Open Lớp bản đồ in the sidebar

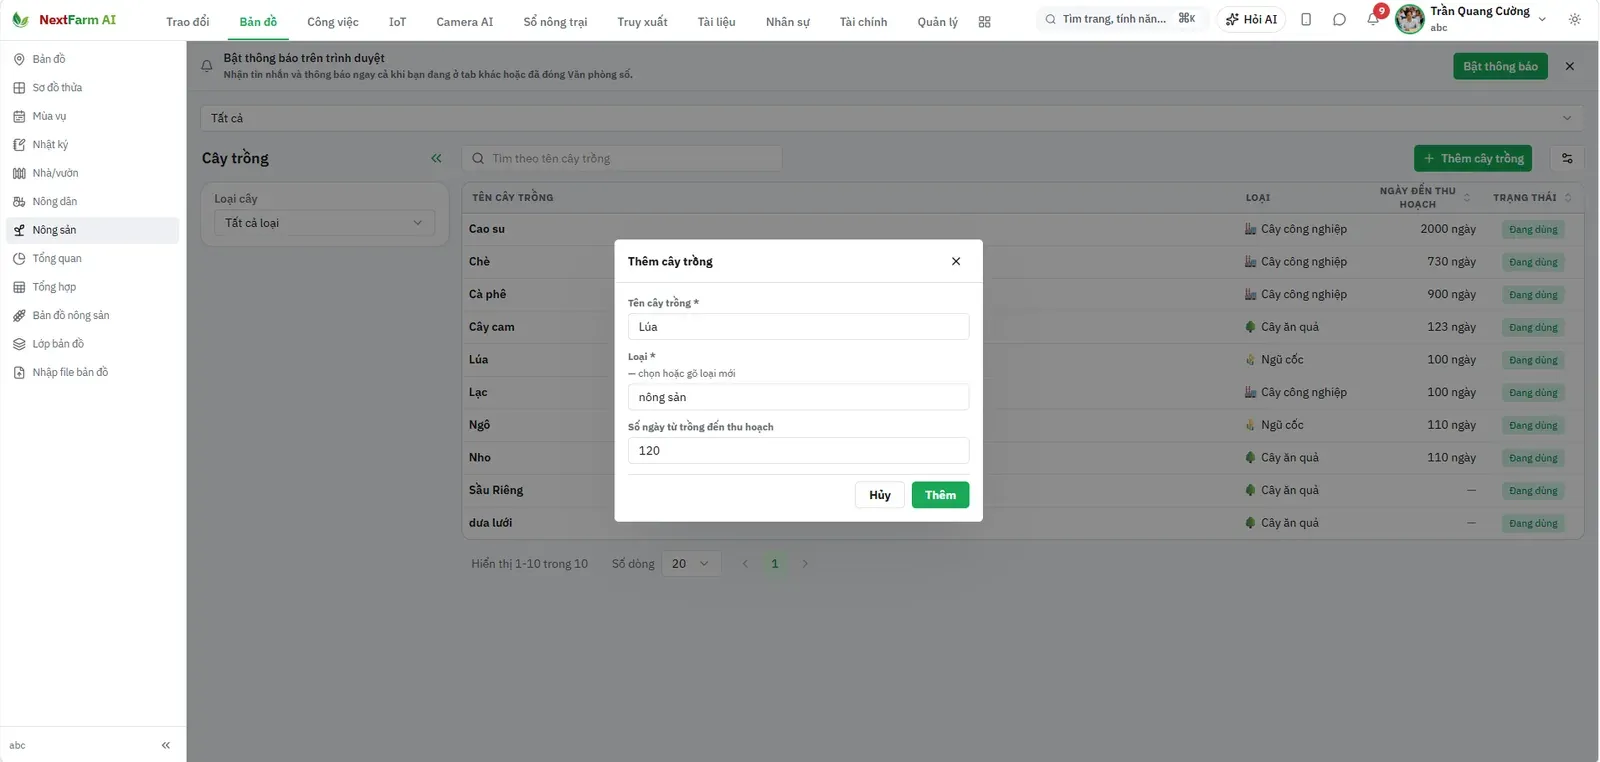(x=92, y=344)
